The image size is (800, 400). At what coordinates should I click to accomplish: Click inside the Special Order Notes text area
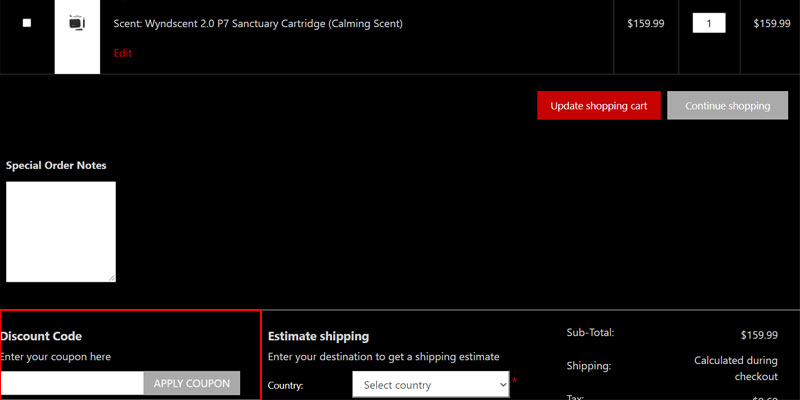(x=60, y=230)
